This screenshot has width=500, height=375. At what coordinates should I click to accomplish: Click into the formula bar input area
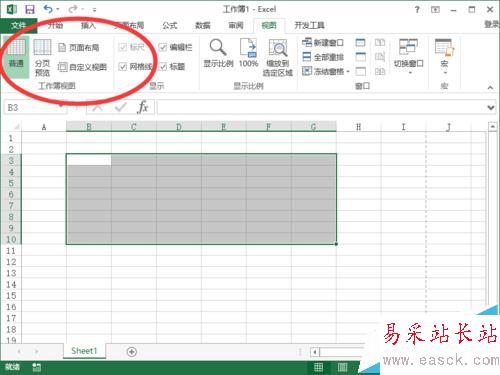tap(321, 107)
